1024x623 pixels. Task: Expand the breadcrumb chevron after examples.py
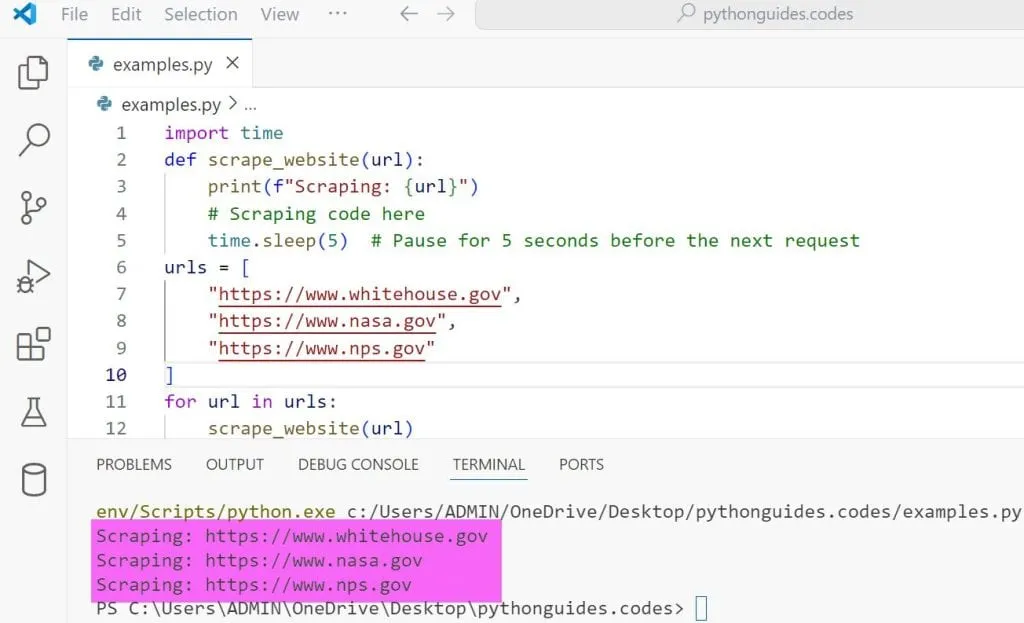[x=232, y=104]
